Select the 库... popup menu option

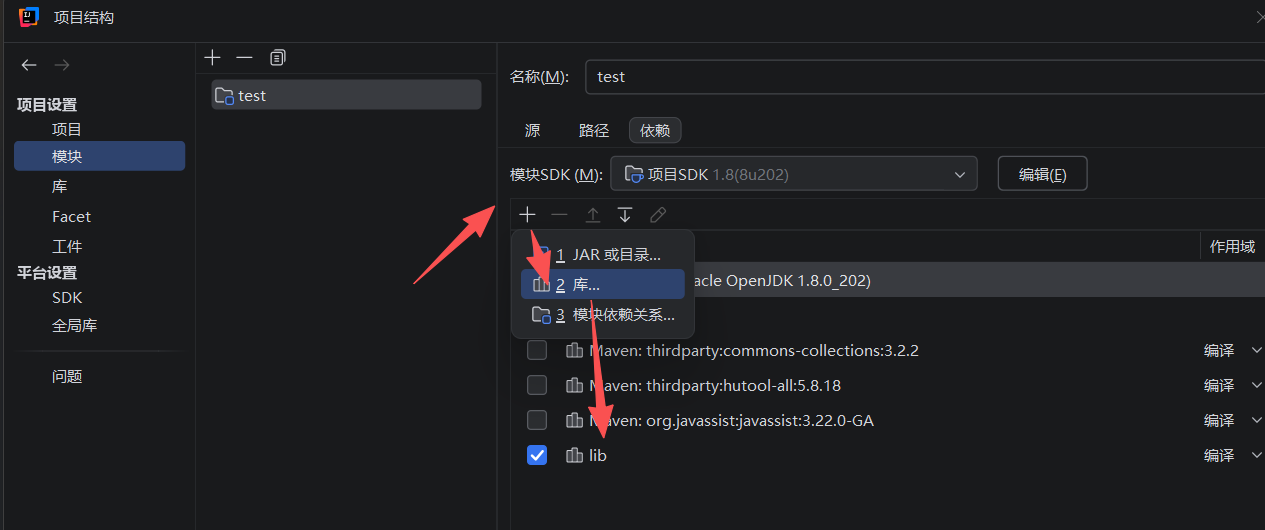point(602,285)
